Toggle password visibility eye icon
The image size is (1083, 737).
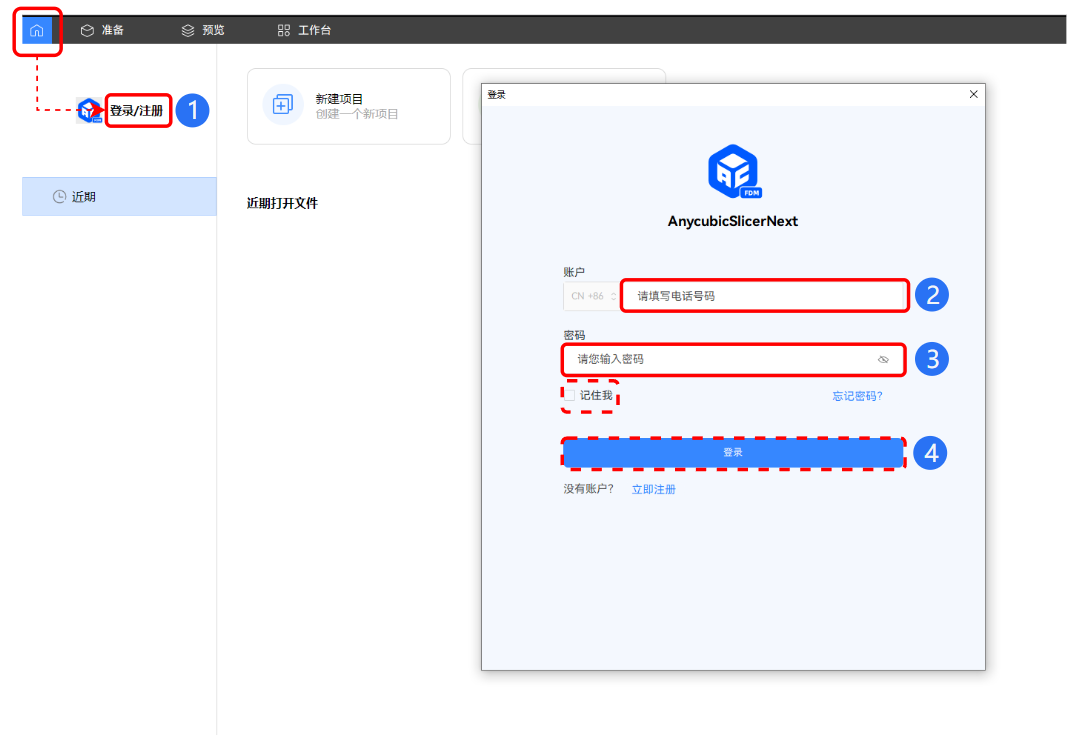point(883,360)
